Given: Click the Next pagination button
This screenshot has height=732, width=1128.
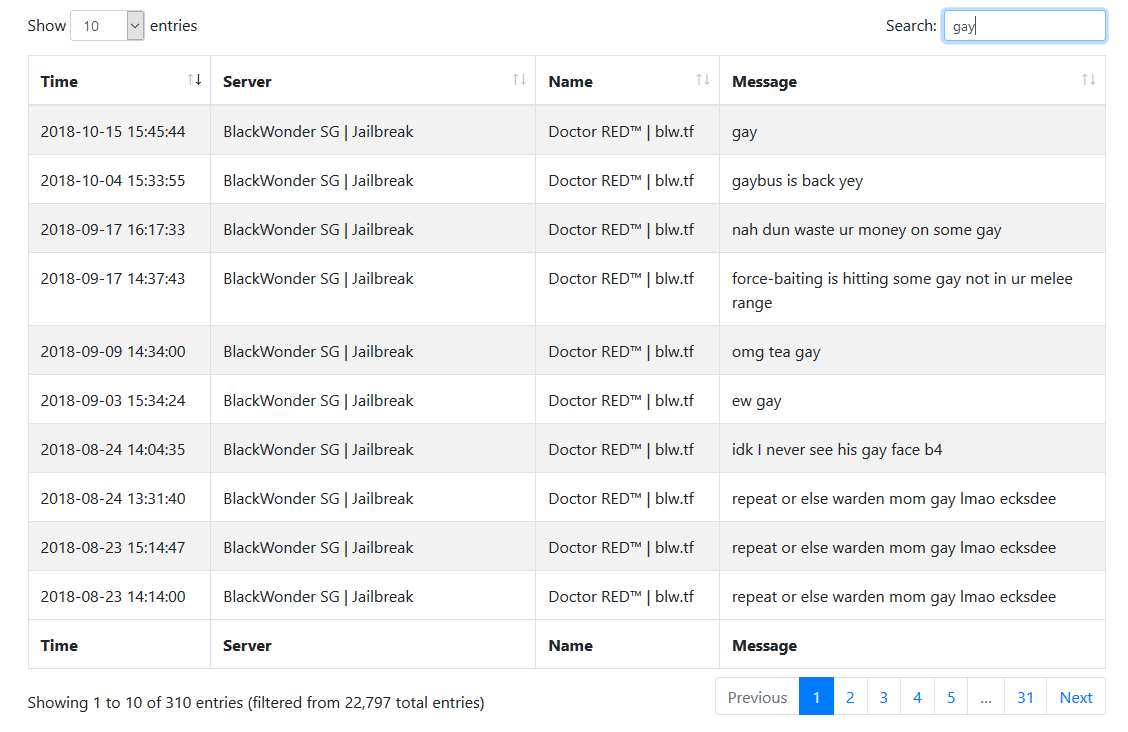Looking at the screenshot, I should [x=1075, y=697].
